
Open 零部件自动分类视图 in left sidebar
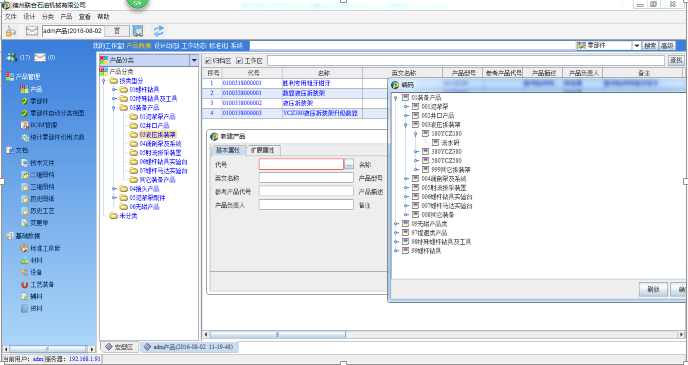point(57,113)
